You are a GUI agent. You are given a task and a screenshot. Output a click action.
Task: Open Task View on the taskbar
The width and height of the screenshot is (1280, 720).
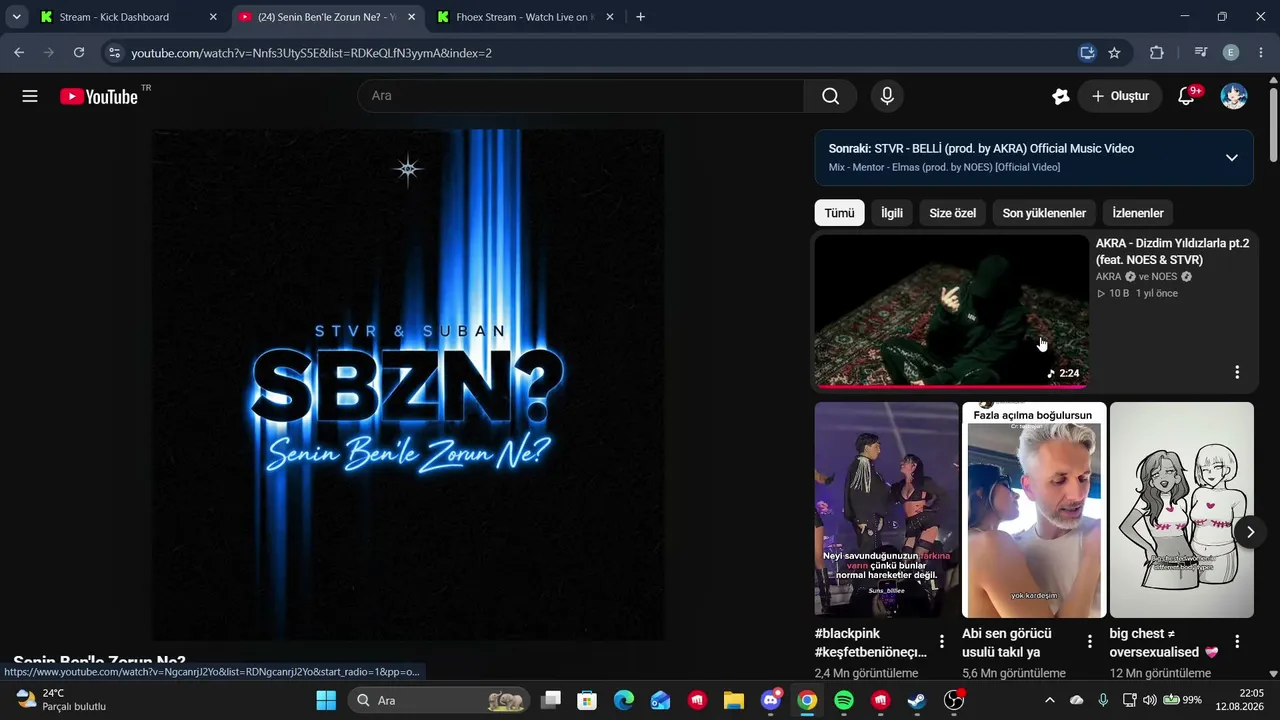(550, 700)
